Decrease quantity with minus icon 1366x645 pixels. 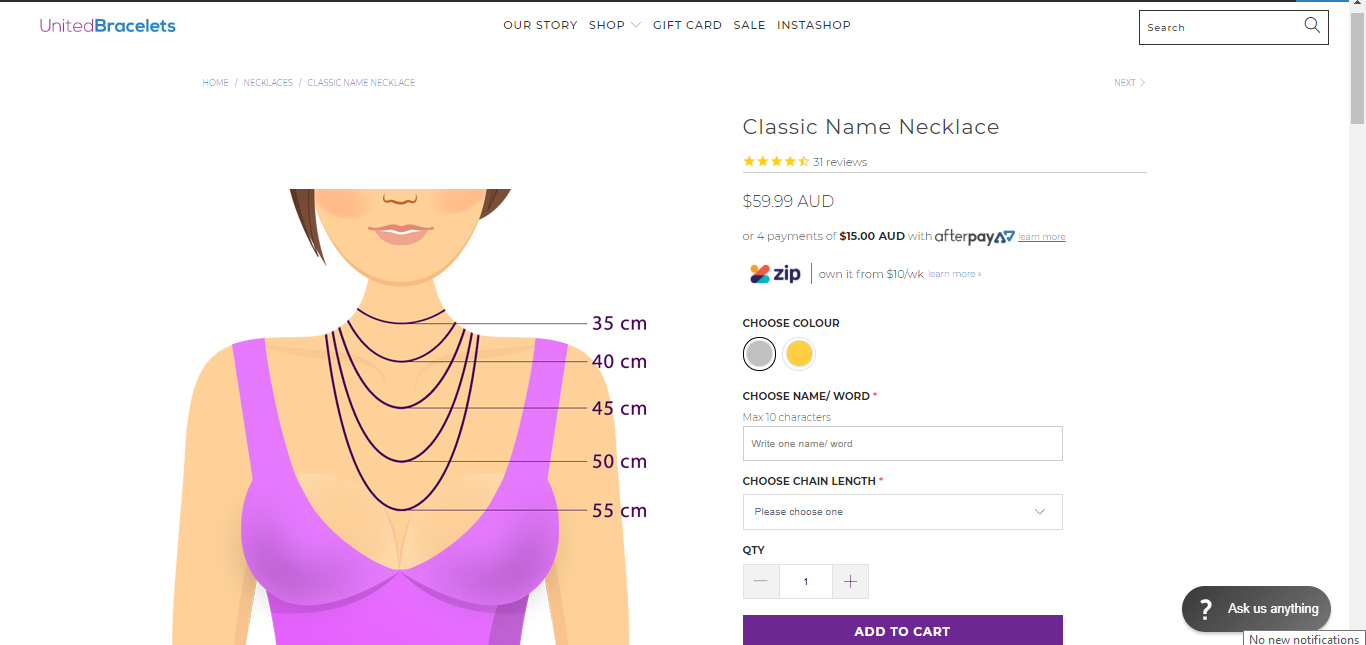pos(761,582)
